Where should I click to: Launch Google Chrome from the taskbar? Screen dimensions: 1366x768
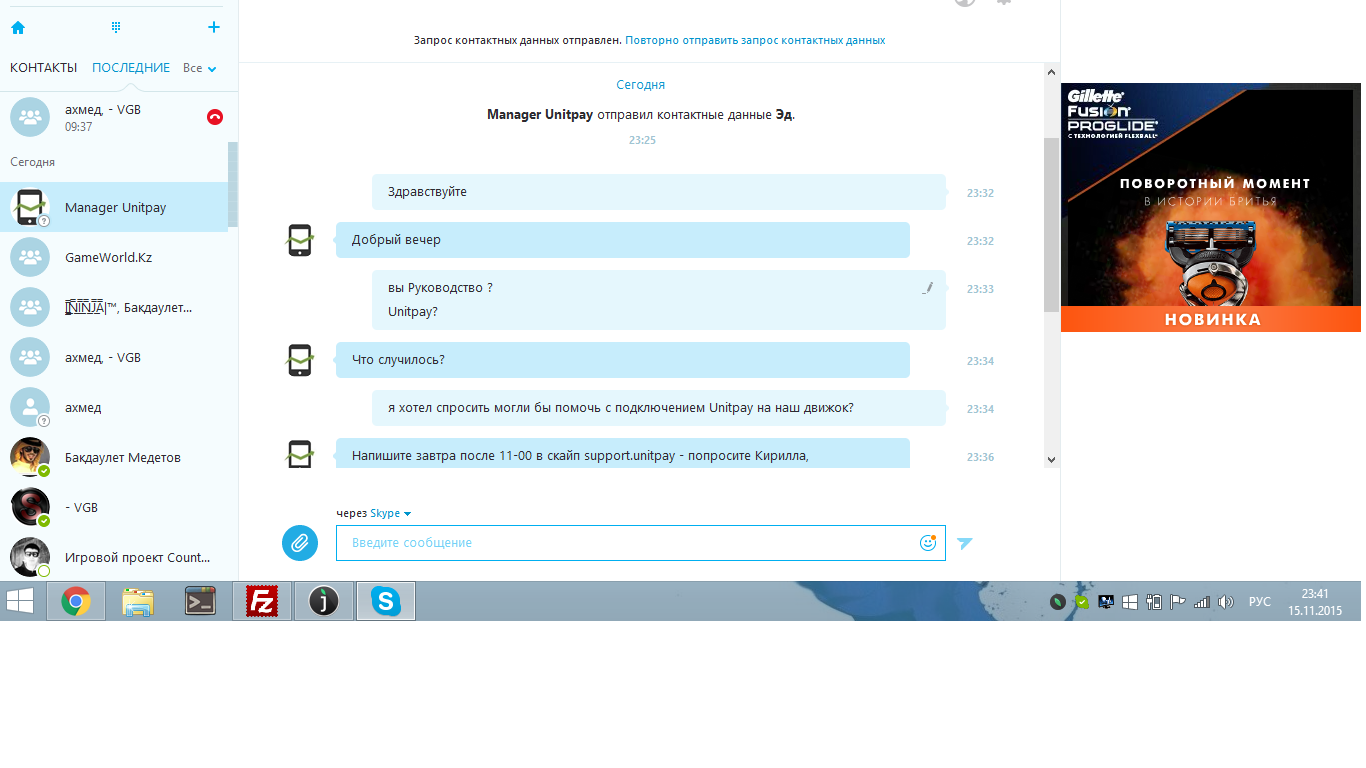pyautogui.click(x=76, y=601)
